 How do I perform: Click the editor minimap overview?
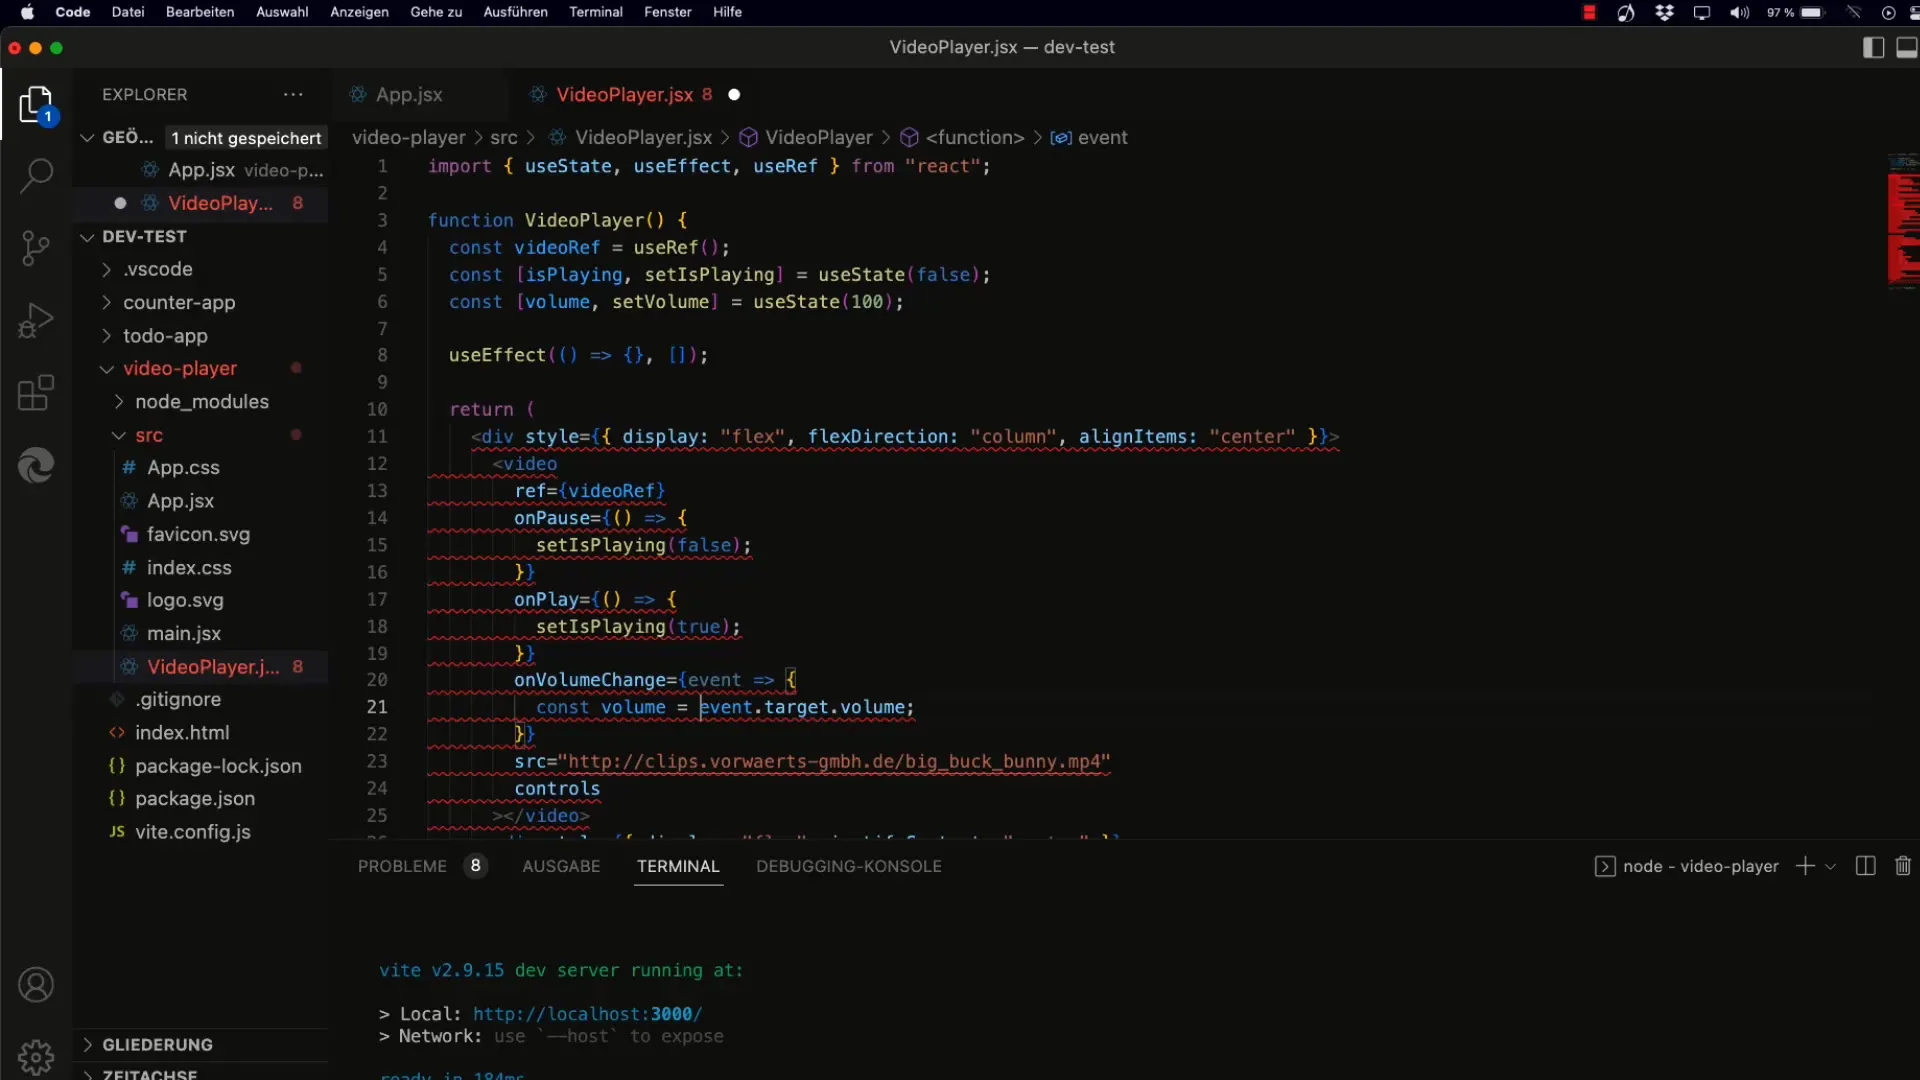pos(1903,222)
